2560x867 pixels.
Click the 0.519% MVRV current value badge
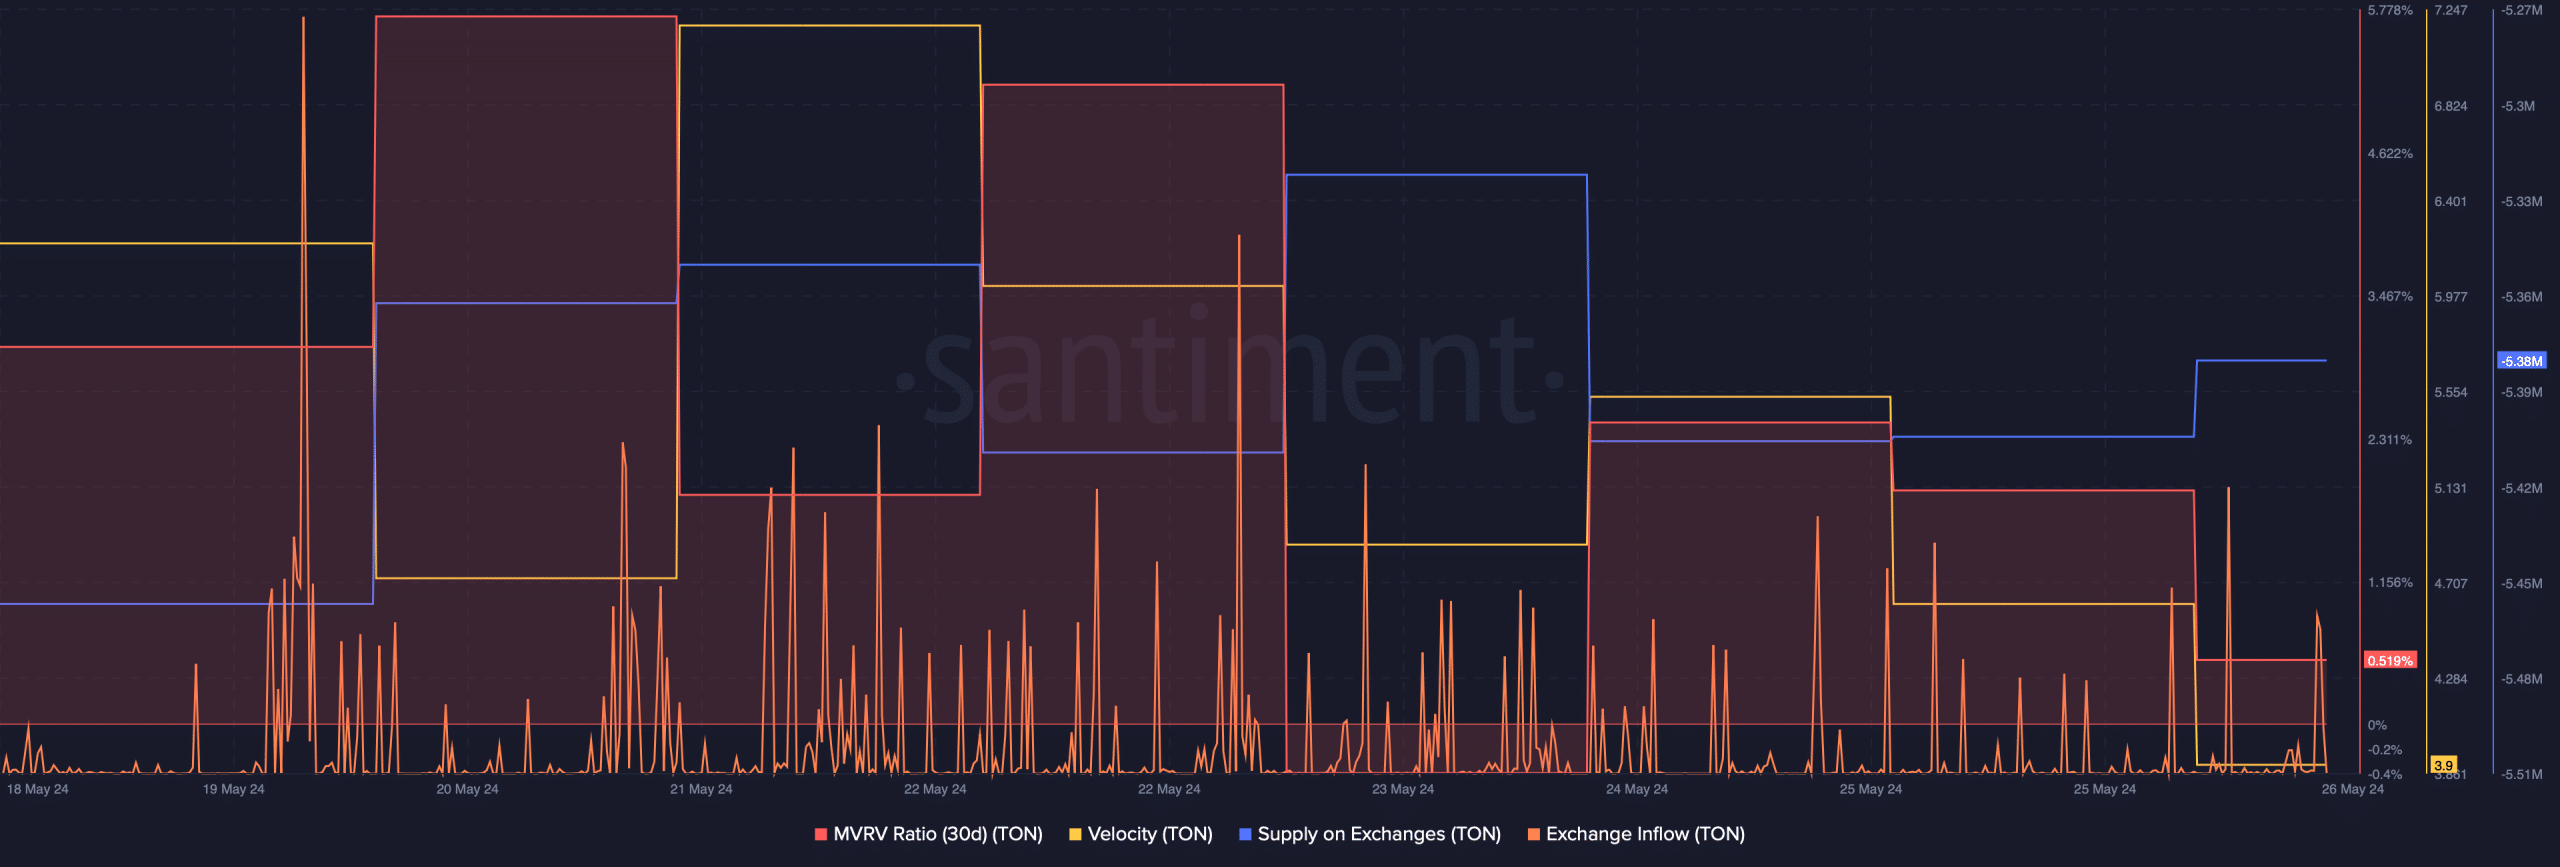click(2390, 660)
